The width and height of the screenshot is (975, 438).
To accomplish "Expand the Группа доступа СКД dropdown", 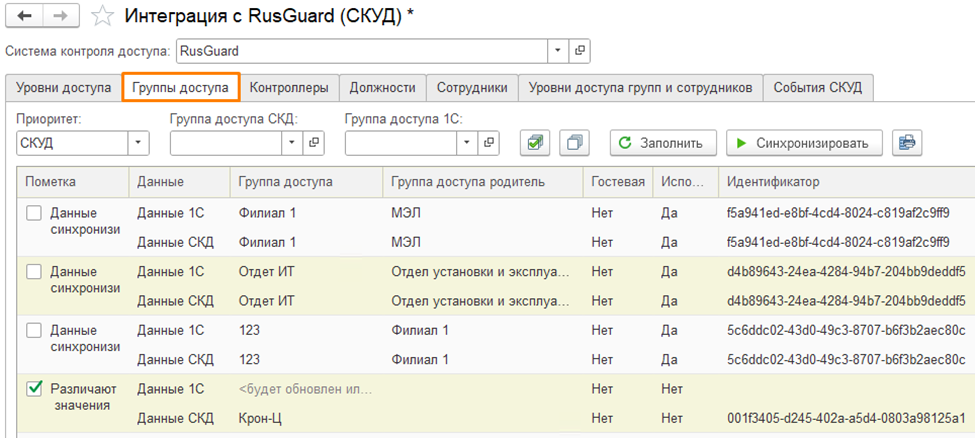I will (x=292, y=143).
